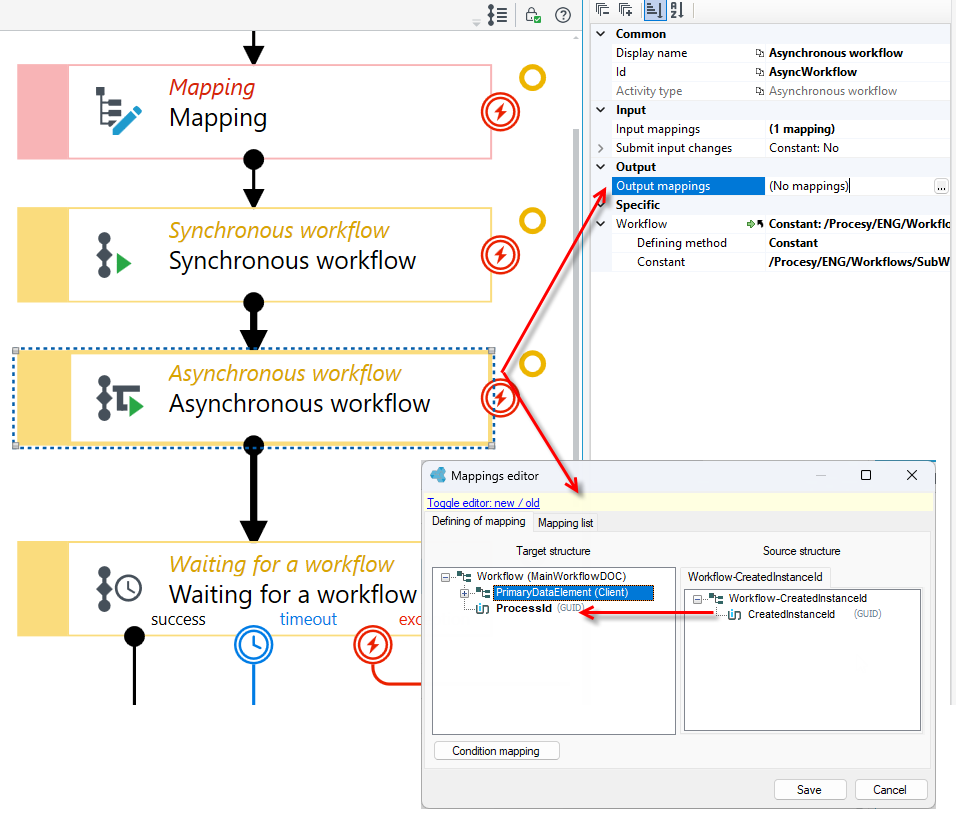Open the Output mappings ellipsis button
Image resolution: width=956 pixels, height=817 pixels.
click(x=941, y=187)
